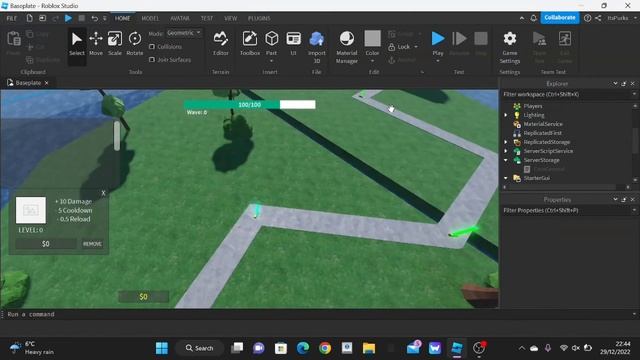Switch to the PLUGINS tab
This screenshot has height=360, width=640.
tap(259, 18)
